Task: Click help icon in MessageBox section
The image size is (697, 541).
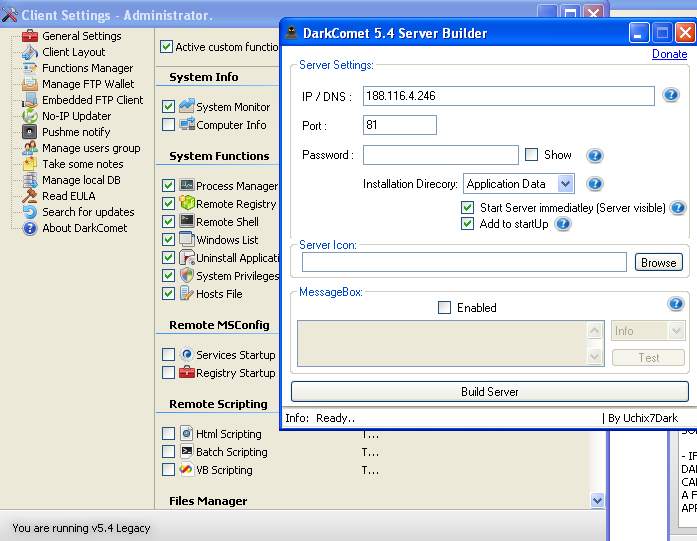Action: click(676, 304)
